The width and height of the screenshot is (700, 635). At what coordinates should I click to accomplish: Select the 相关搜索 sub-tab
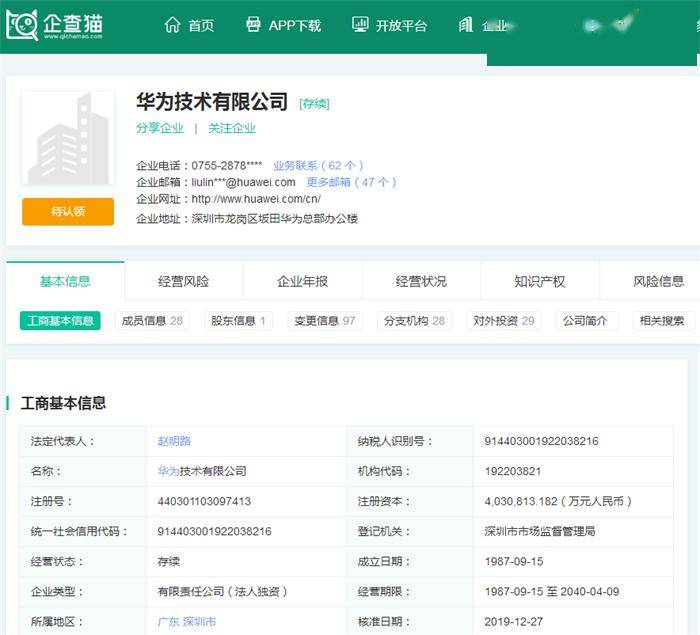coord(662,321)
